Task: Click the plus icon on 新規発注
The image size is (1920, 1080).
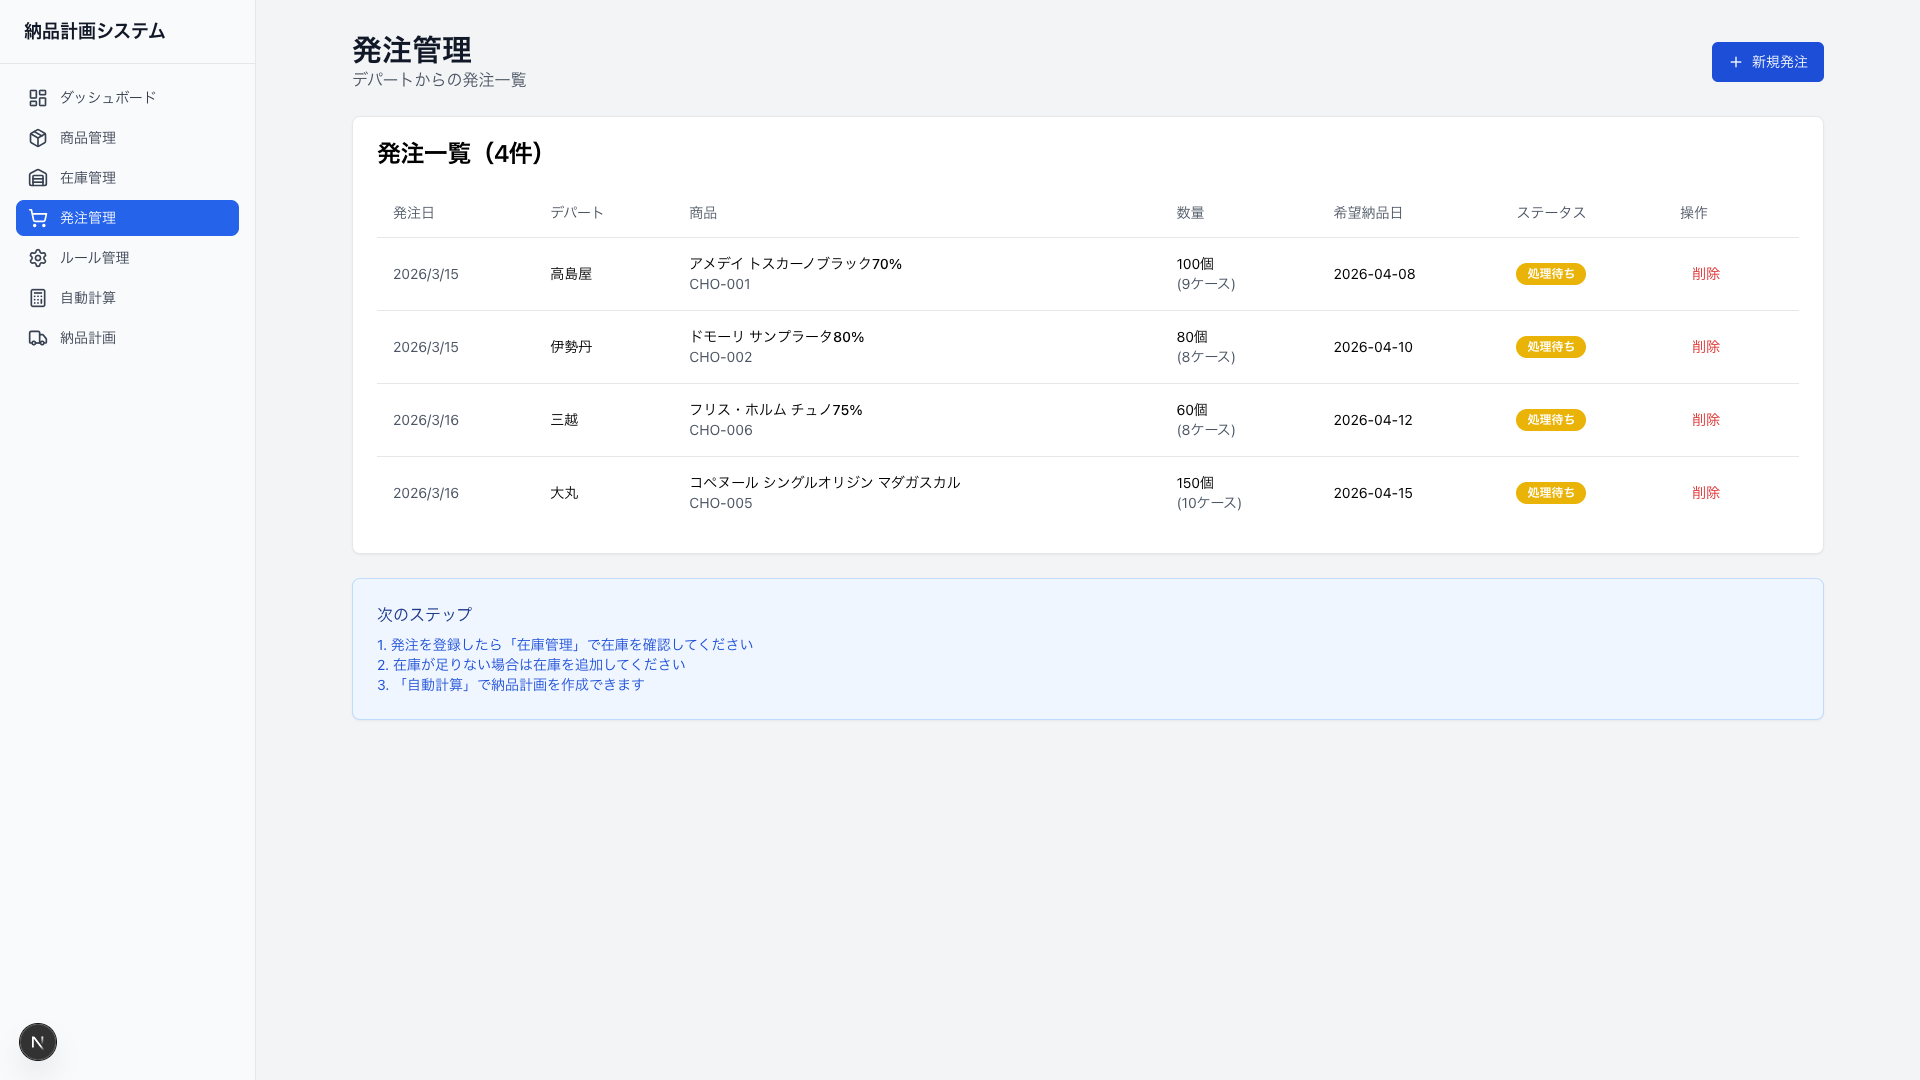Action: [1735, 62]
